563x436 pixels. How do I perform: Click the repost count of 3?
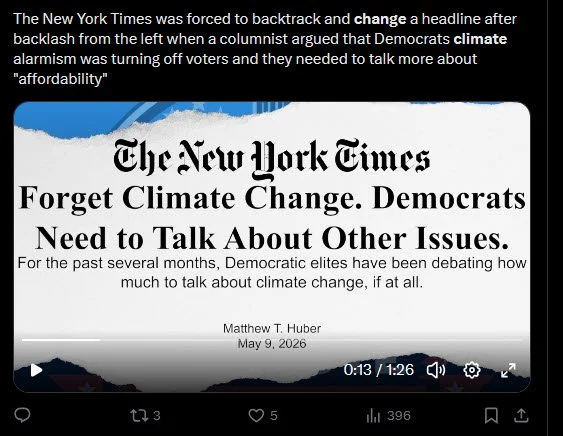[x=157, y=416]
